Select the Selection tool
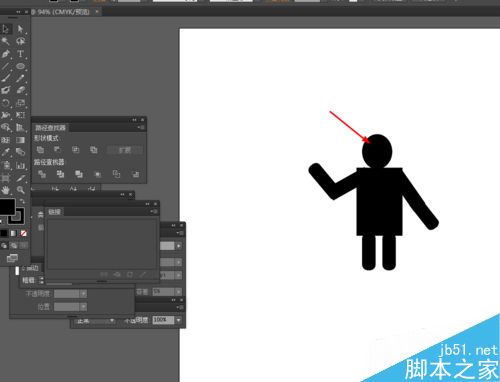Screen dimensions: 500x382 tap(5, 29)
